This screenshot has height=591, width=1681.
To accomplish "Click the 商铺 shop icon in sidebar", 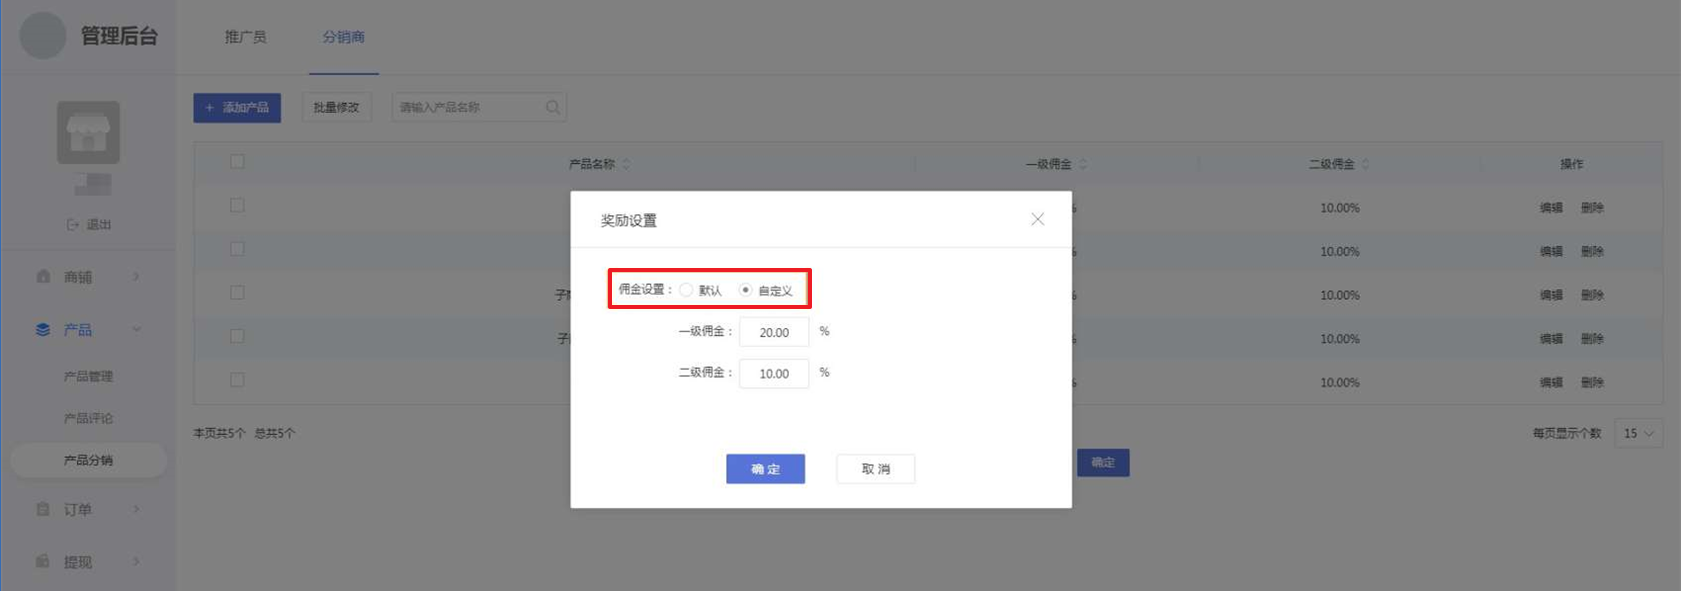I will [43, 277].
